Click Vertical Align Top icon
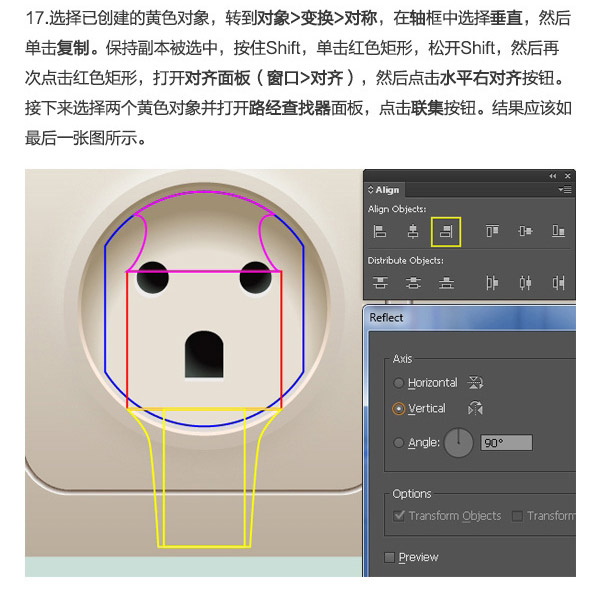 pos(492,231)
